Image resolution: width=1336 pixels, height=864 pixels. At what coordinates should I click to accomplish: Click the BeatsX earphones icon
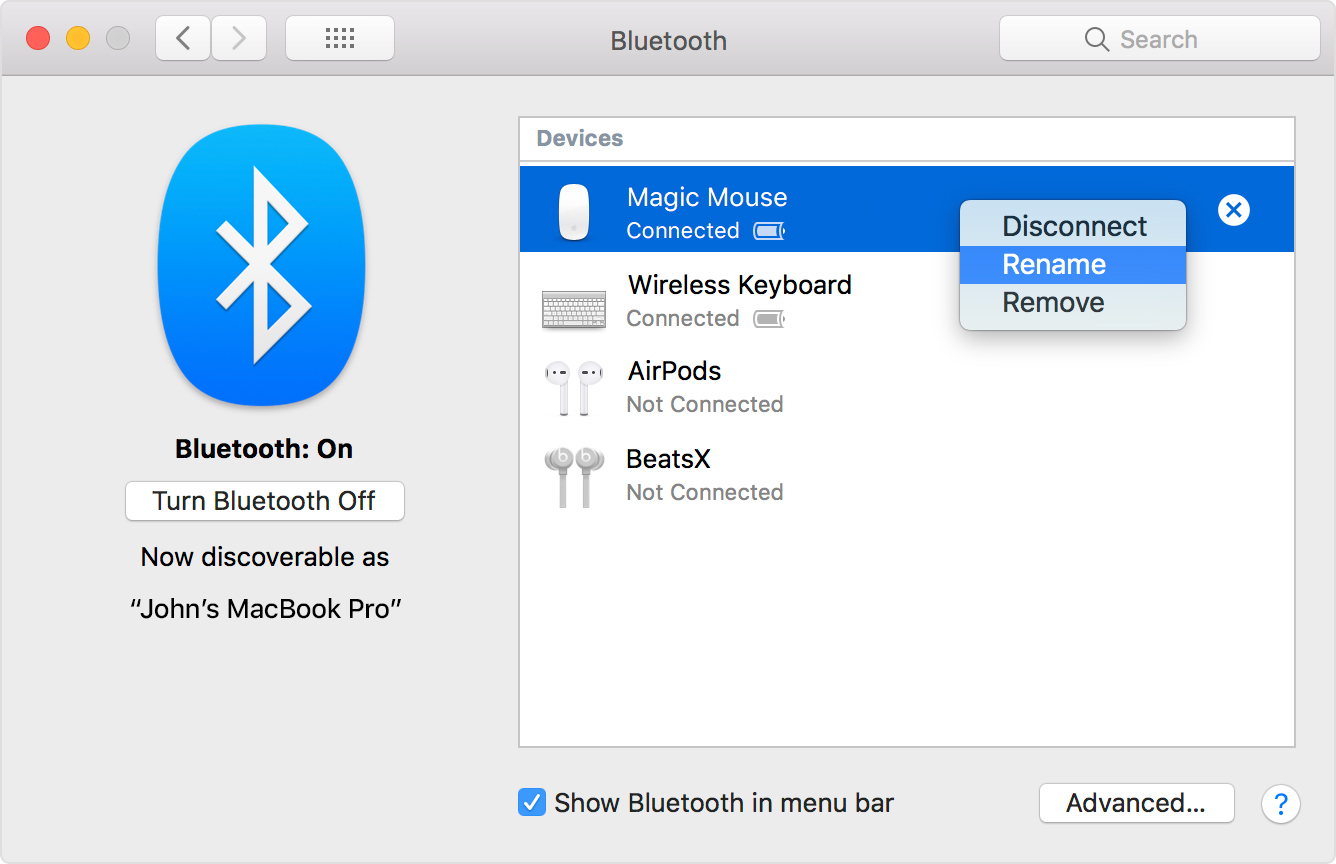[575, 476]
